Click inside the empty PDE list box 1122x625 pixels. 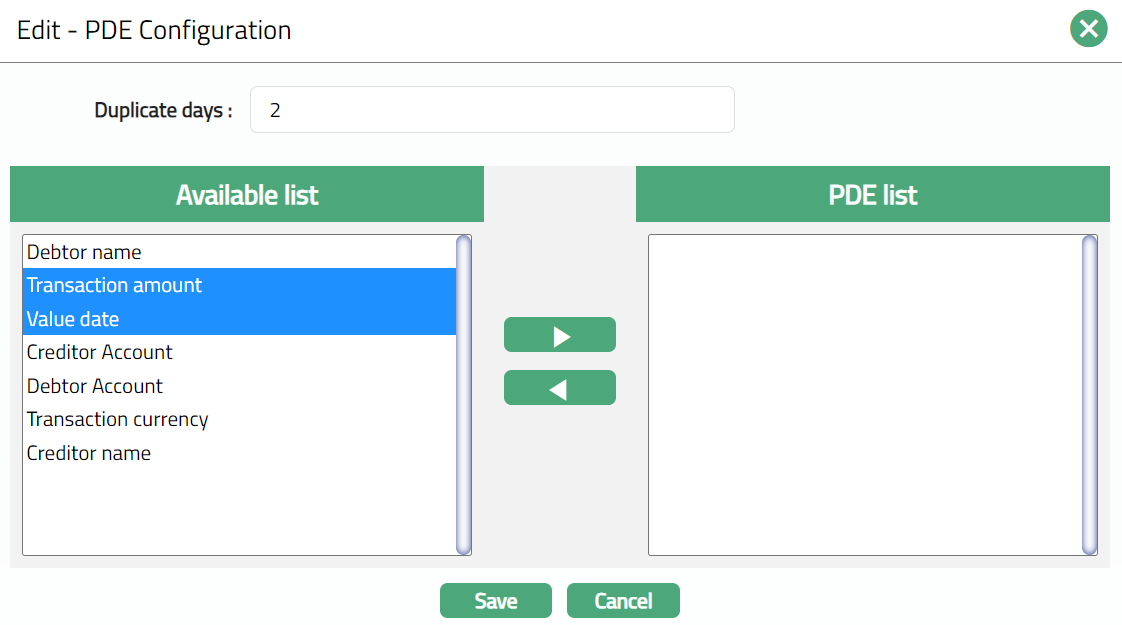(865, 395)
